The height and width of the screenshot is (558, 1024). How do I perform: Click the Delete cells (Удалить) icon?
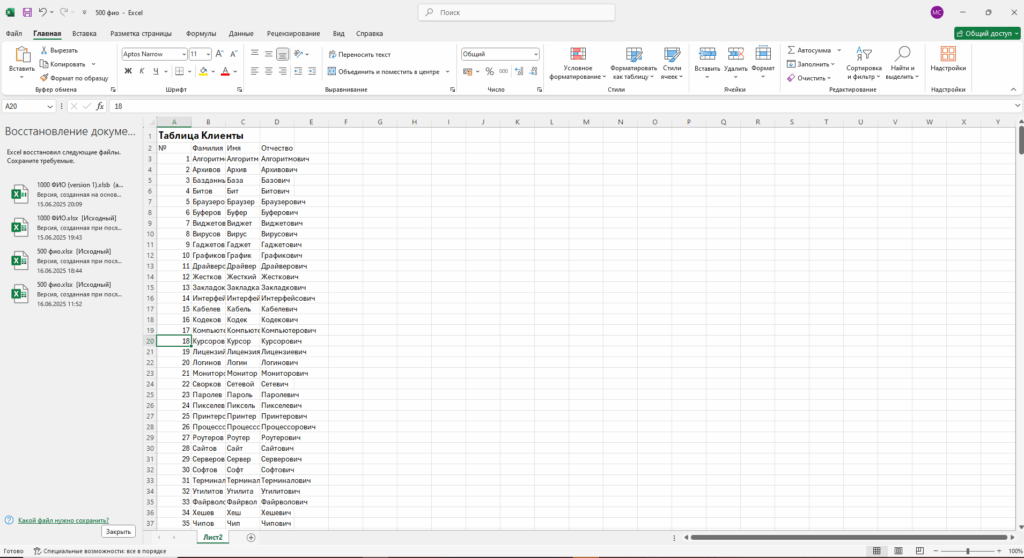pyautogui.click(x=735, y=54)
